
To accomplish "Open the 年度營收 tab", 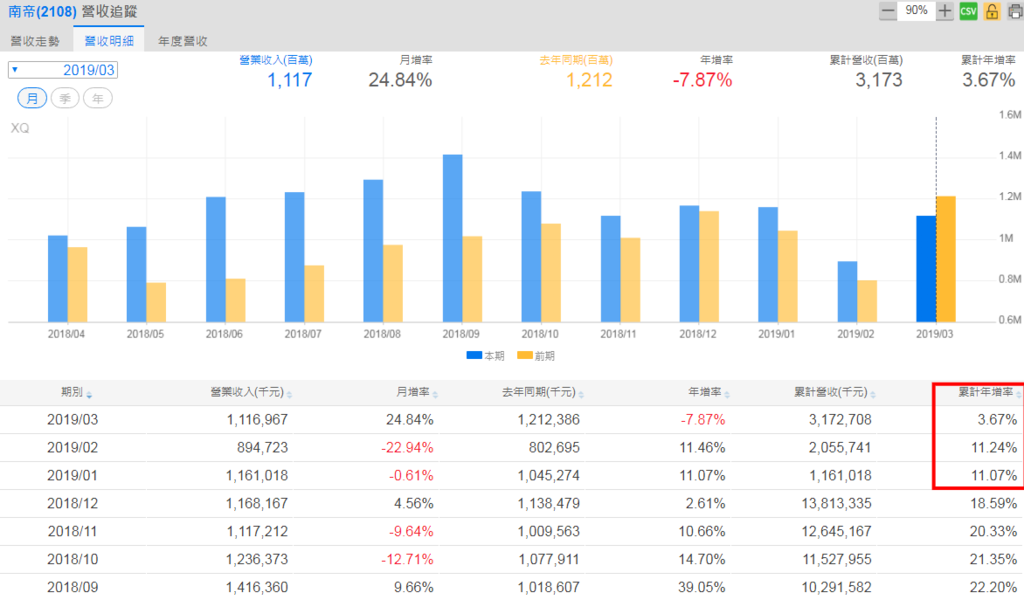I will [183, 41].
